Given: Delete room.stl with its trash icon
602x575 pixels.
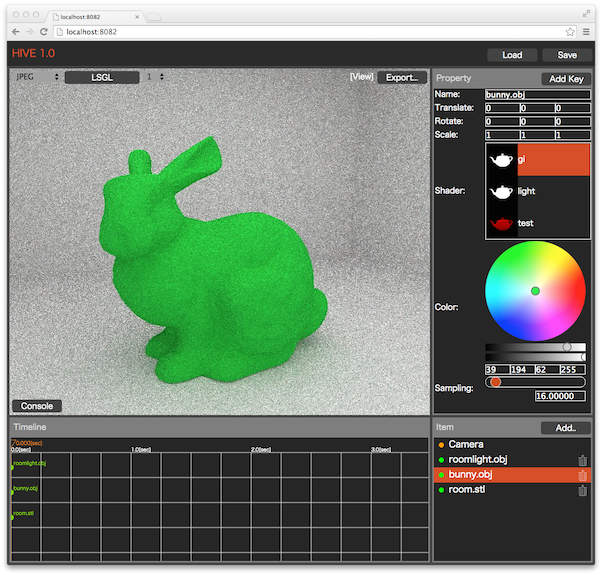Looking at the screenshot, I should pos(582,490).
